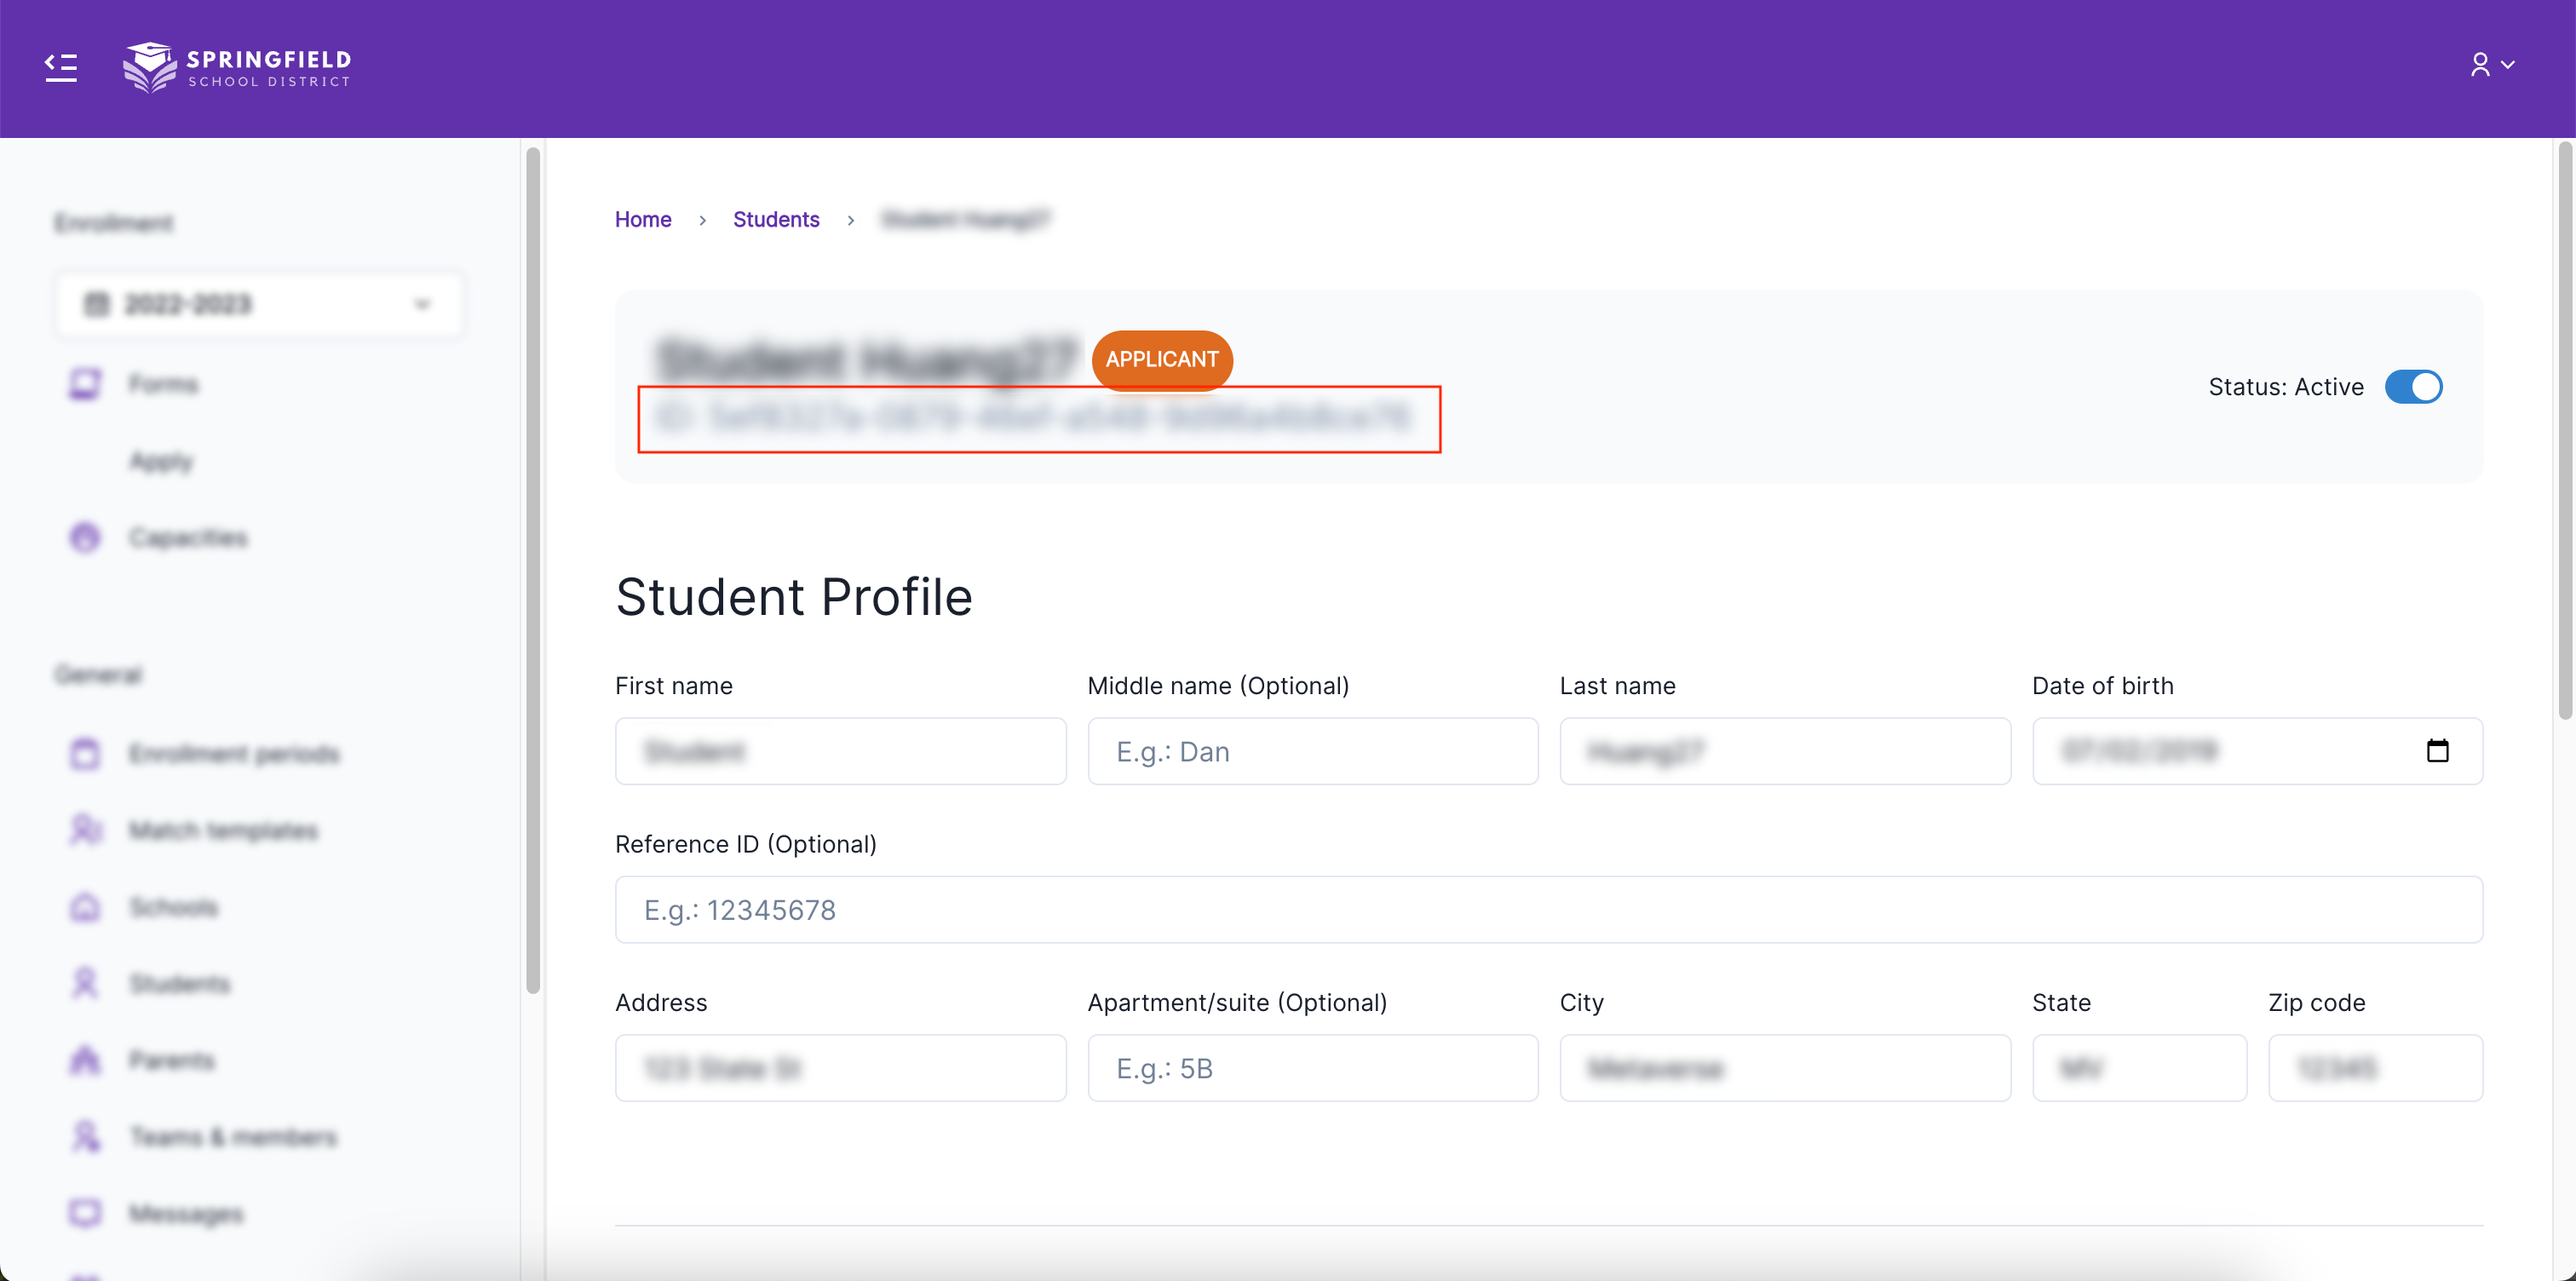Open Students in the sidebar menu
This screenshot has width=2576, height=1281.
pos(179,984)
